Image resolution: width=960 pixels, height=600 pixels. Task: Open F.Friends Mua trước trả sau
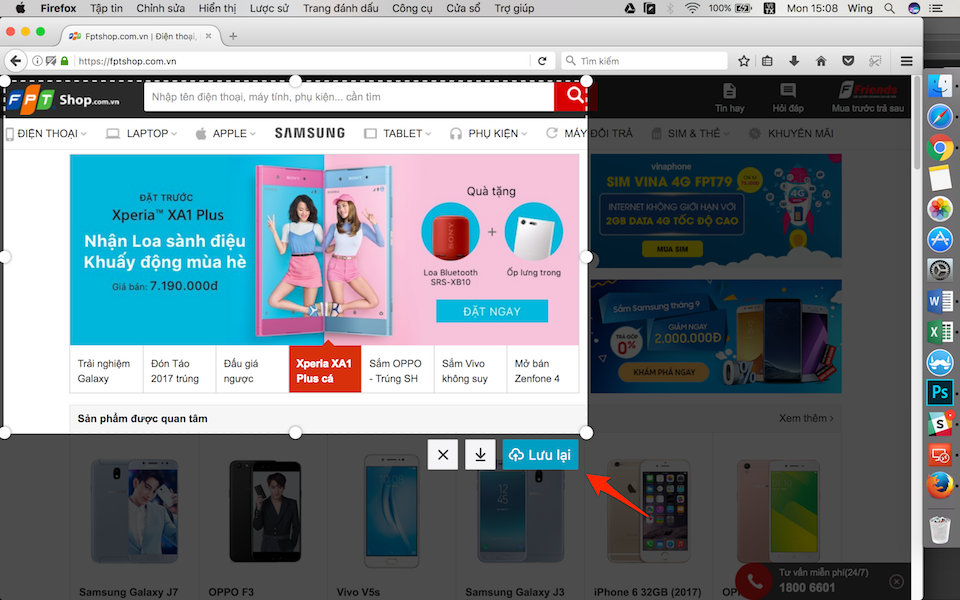868,98
